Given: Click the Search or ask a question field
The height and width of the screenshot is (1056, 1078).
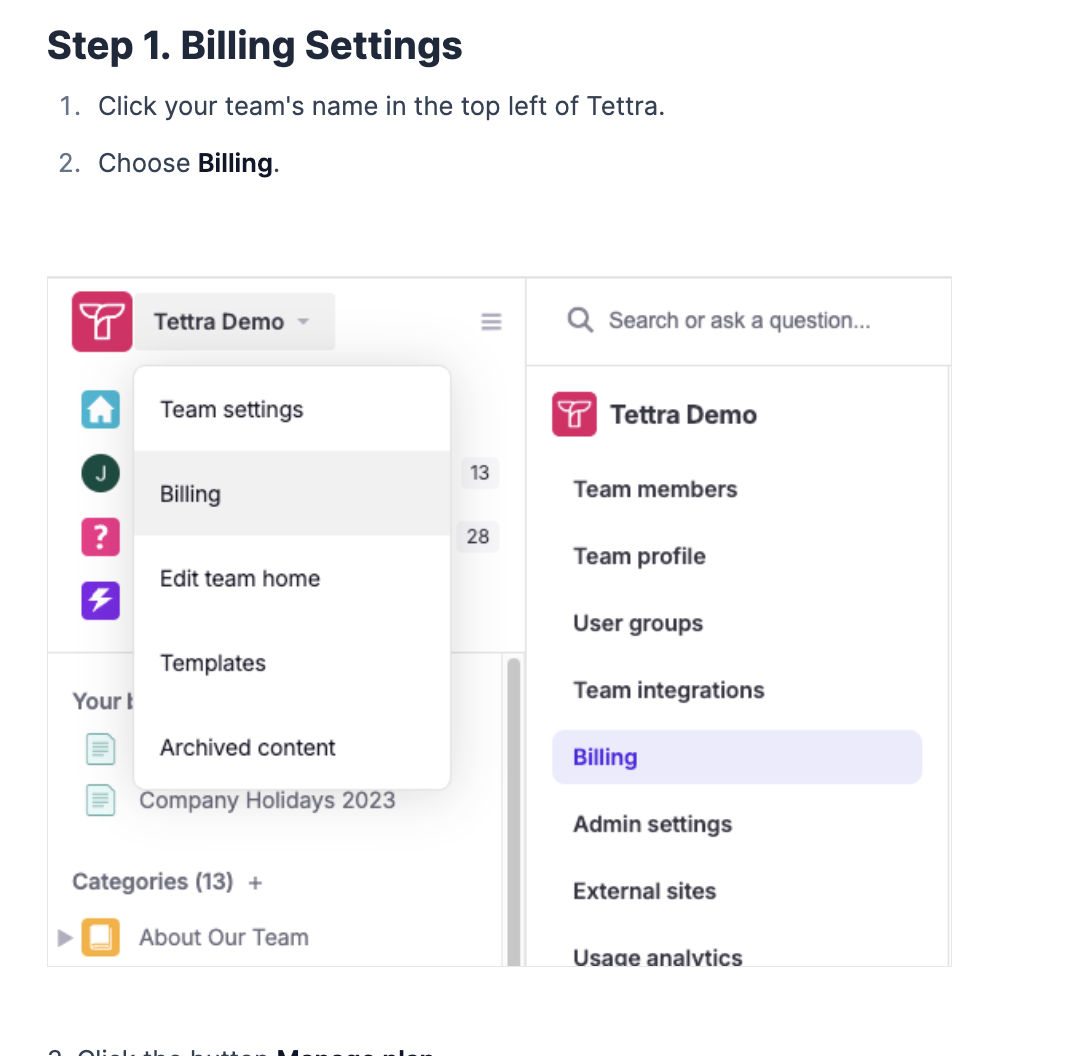Looking at the screenshot, I should pyautogui.click(x=740, y=320).
